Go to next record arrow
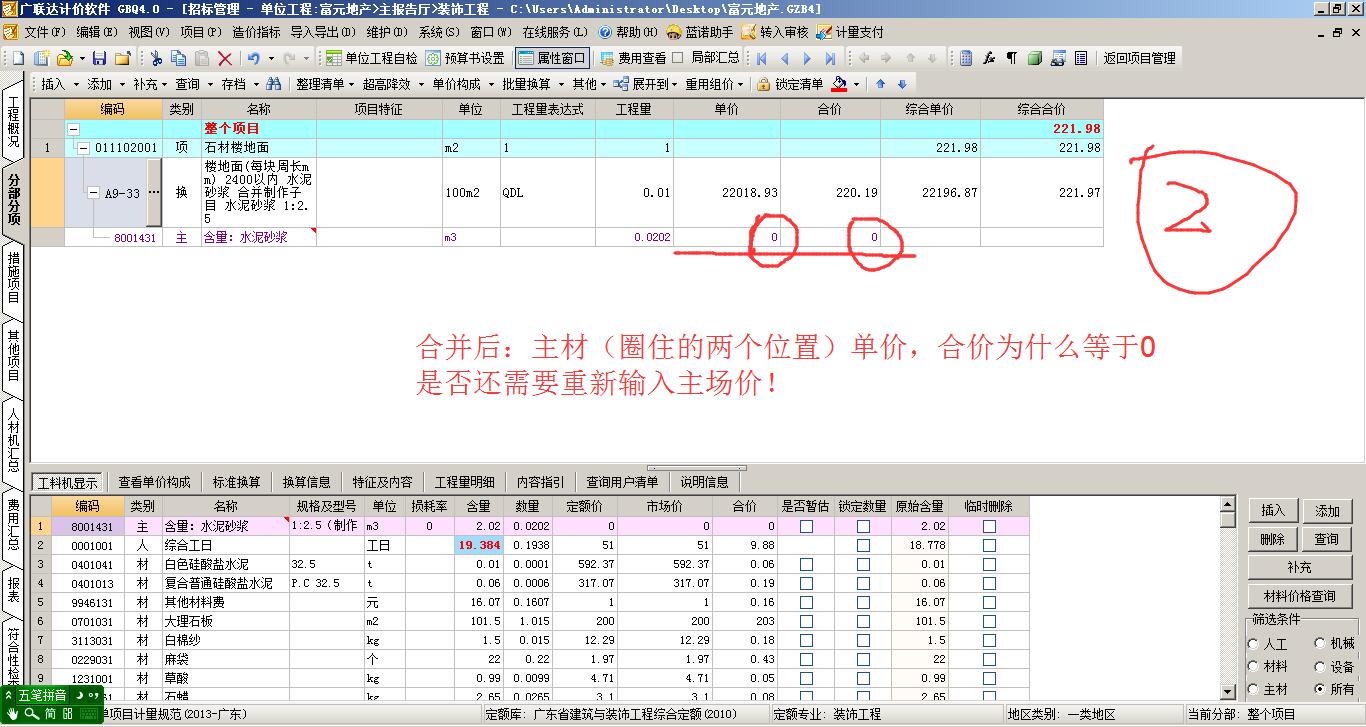The image size is (1366, 727). [807, 59]
